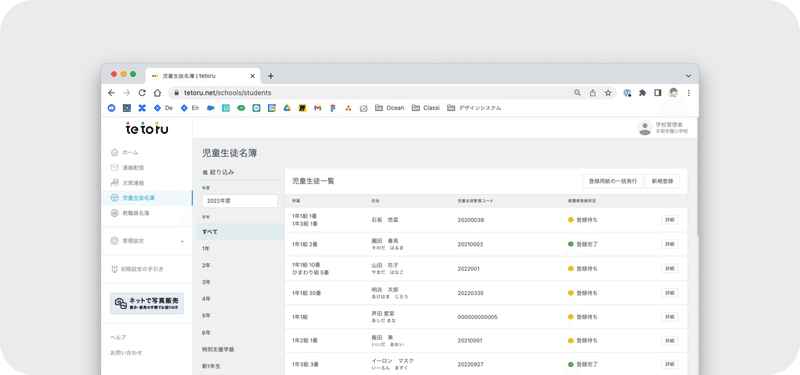Open 詳細 for イーロン マスク
This screenshot has width=800, height=375.
670,364
